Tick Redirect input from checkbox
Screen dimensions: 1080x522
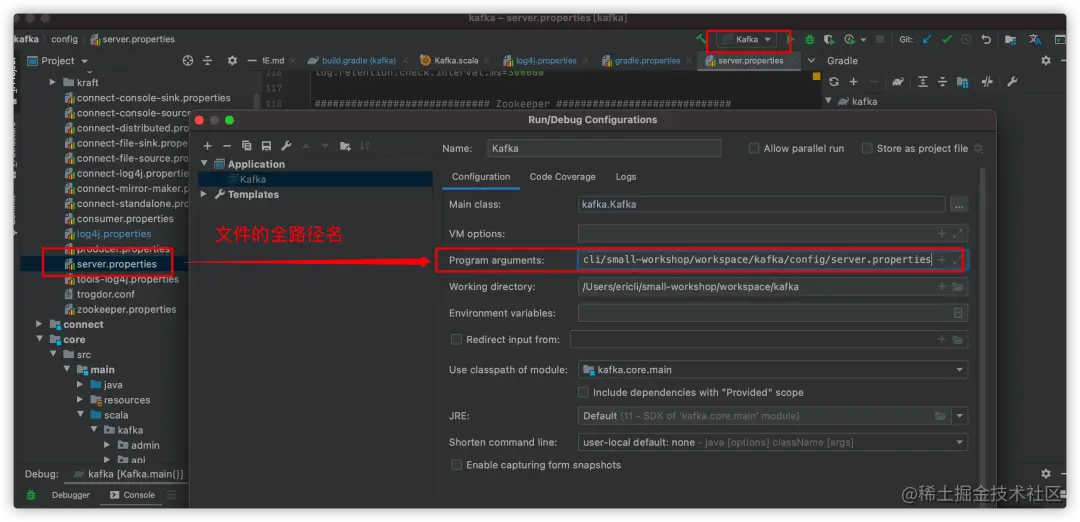456,339
